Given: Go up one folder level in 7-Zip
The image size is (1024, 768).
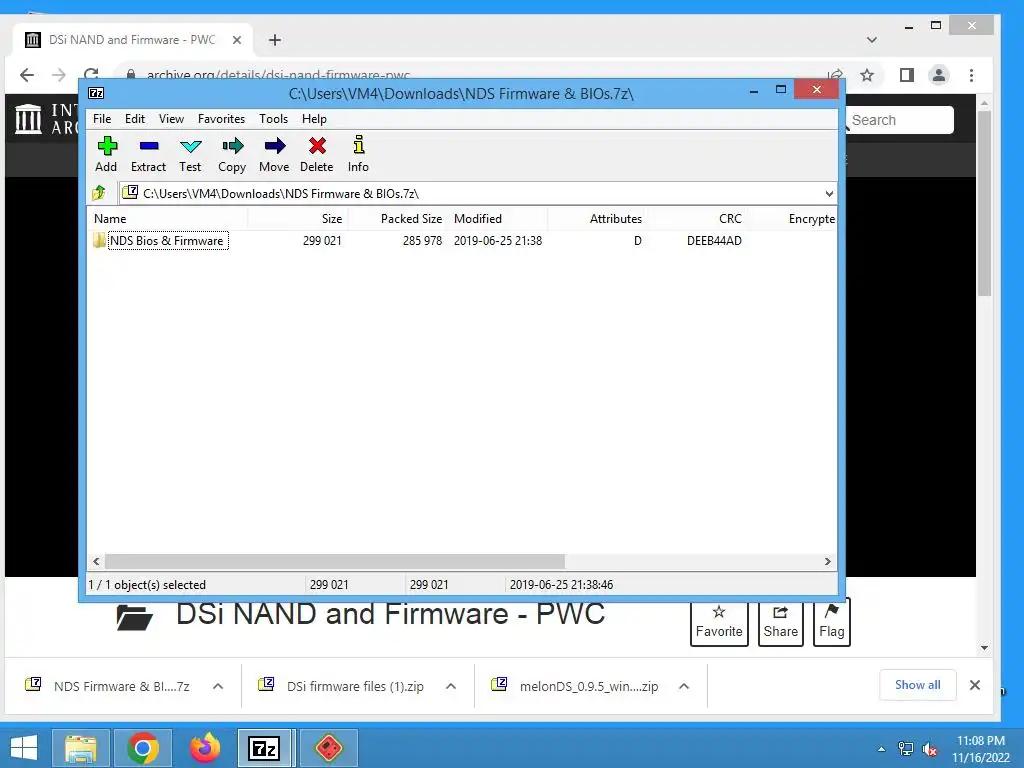Looking at the screenshot, I should tap(99, 193).
